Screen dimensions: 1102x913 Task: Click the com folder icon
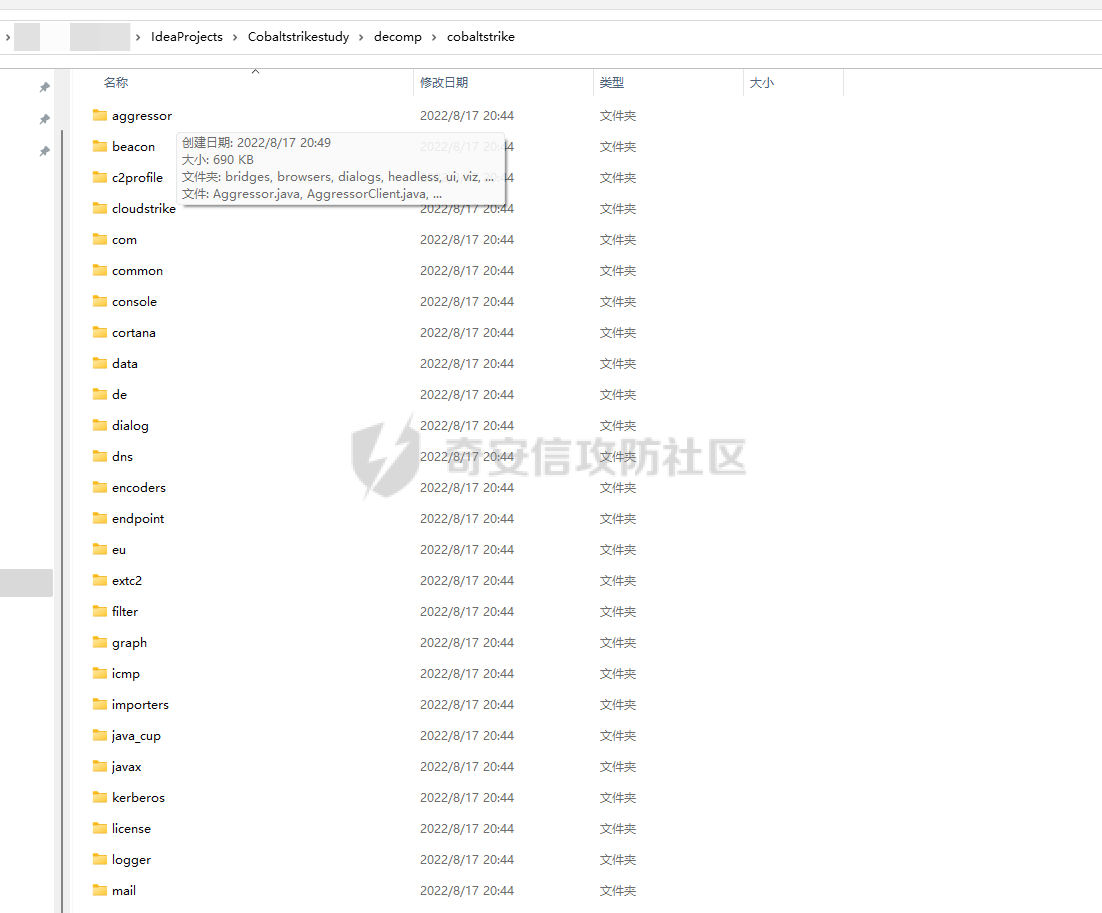tap(100, 239)
